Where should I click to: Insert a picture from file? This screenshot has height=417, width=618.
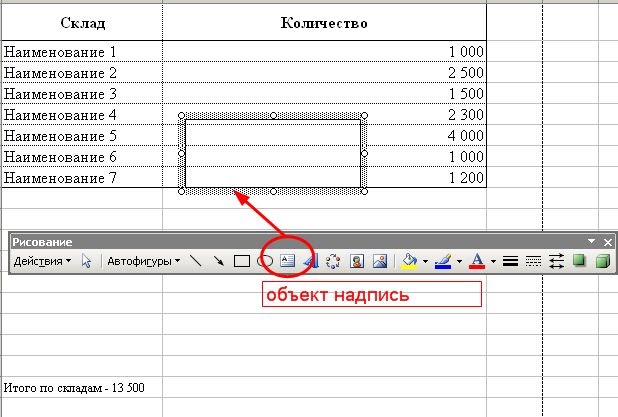pos(380,261)
